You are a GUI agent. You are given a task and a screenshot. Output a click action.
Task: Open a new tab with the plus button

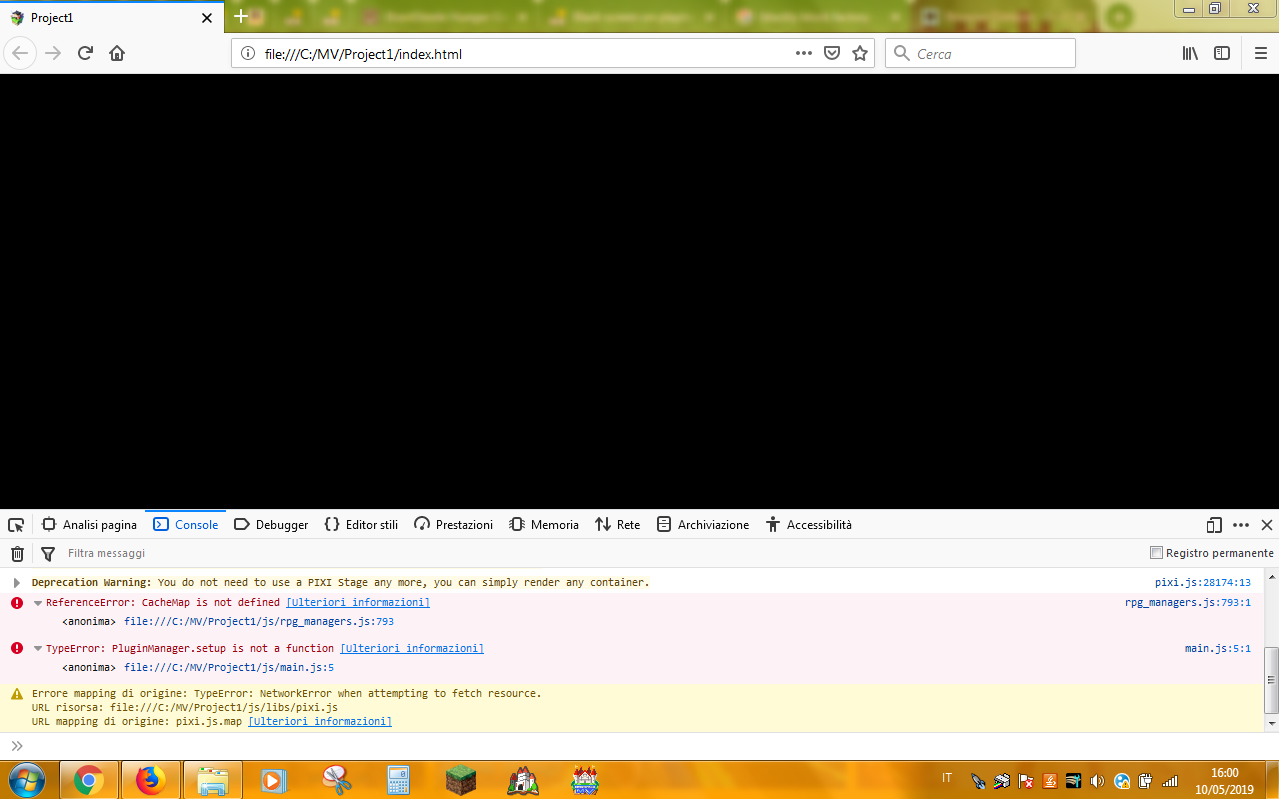pos(241,17)
